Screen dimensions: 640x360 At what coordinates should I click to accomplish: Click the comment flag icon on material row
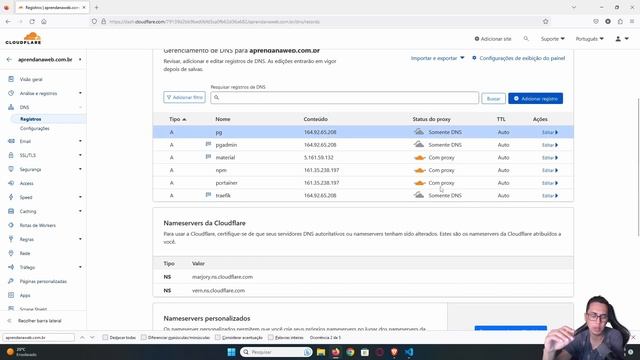[x=208, y=157]
